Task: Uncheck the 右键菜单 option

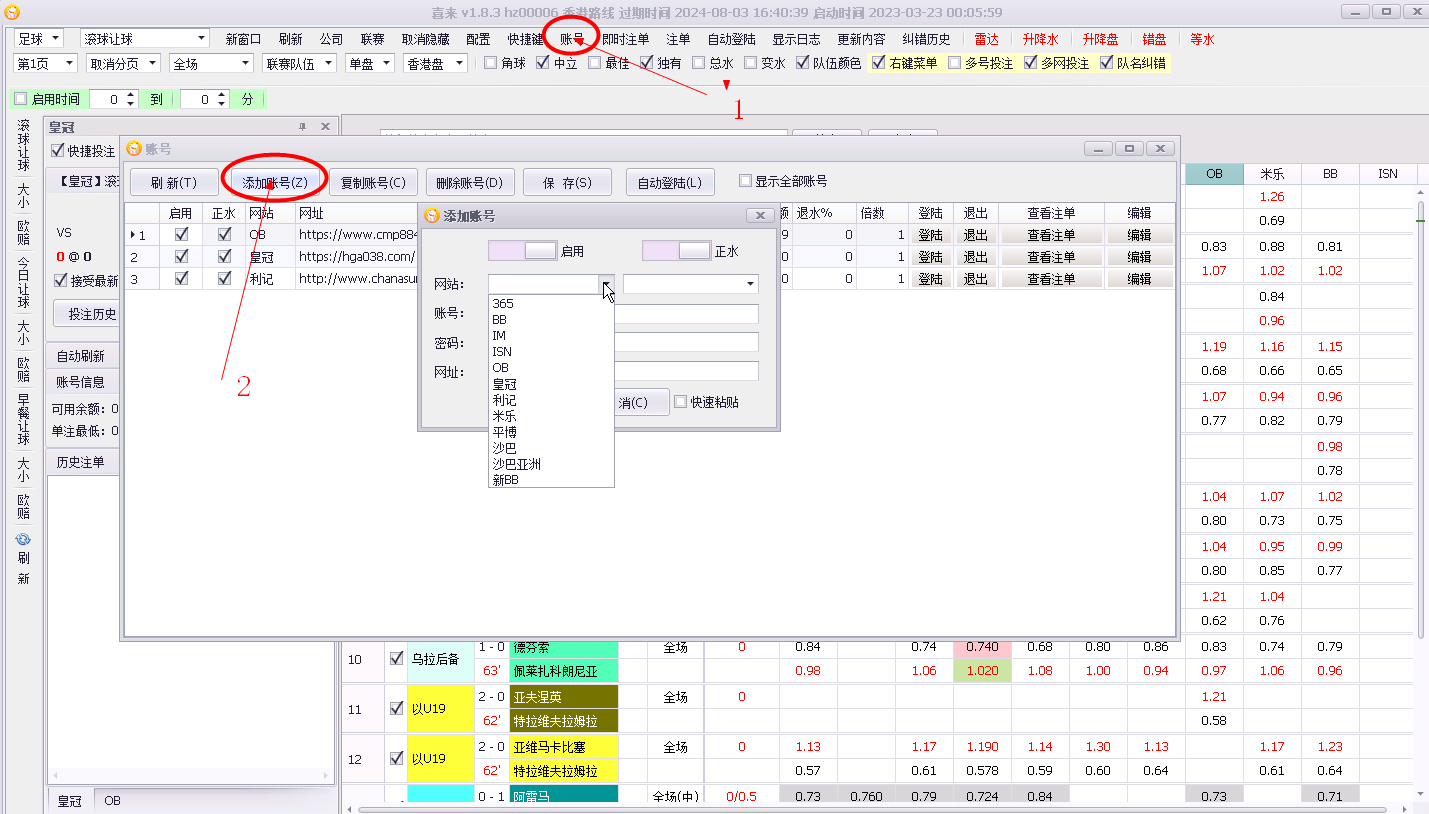Action: [x=879, y=63]
